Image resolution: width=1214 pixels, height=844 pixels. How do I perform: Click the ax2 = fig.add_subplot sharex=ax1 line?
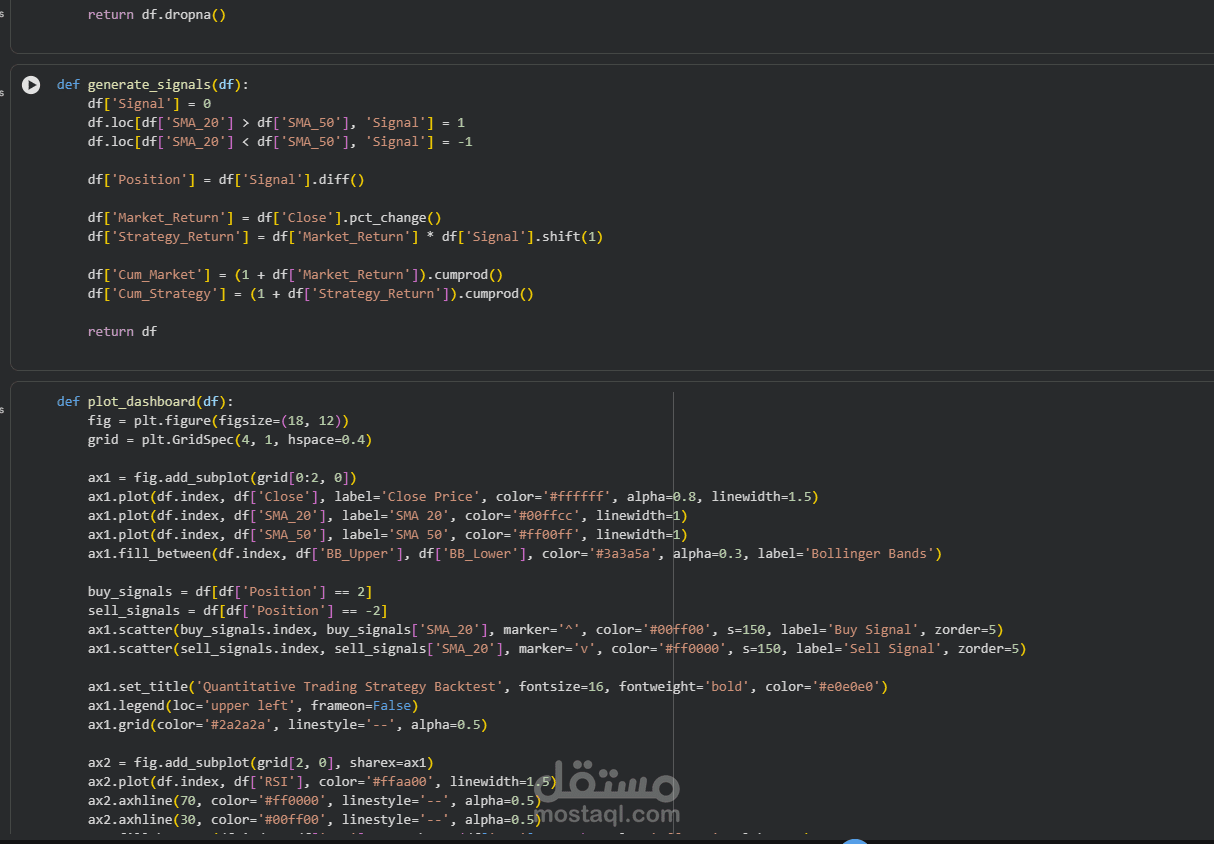pos(260,763)
